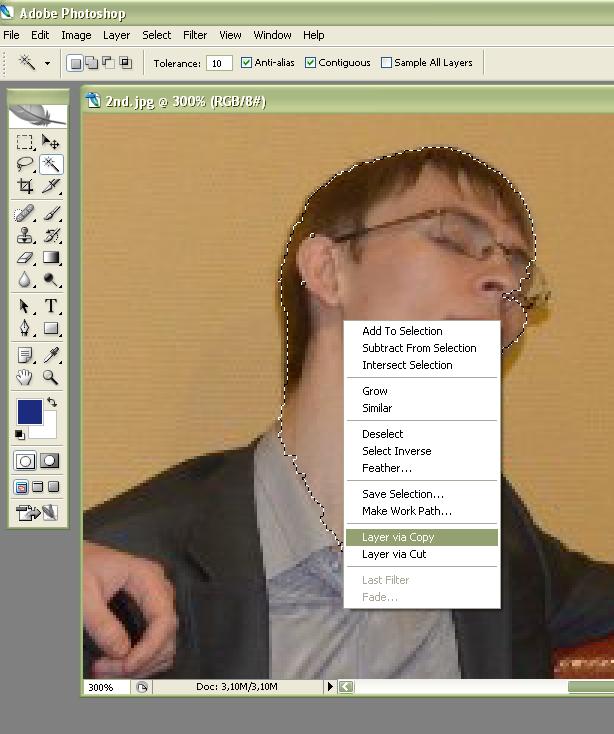Open the Window menu

click(272, 35)
